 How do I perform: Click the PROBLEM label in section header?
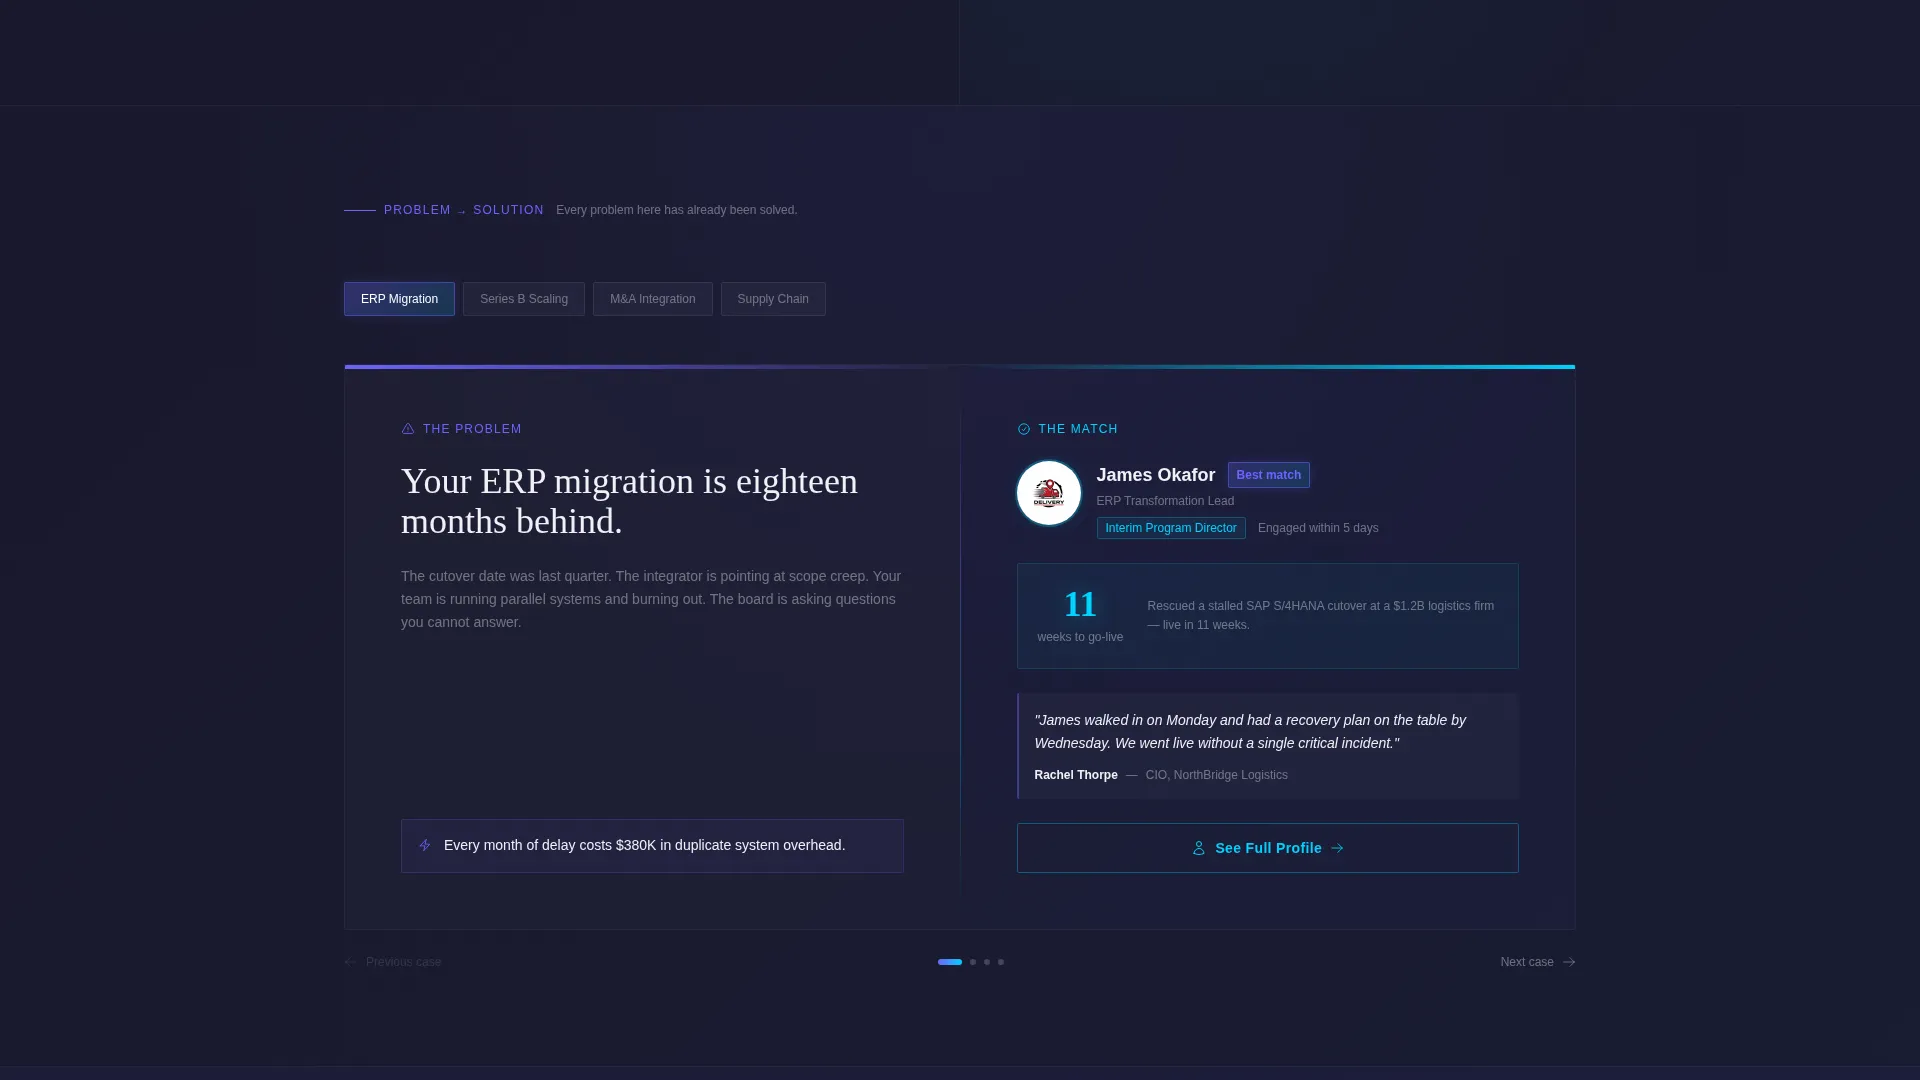[417, 210]
